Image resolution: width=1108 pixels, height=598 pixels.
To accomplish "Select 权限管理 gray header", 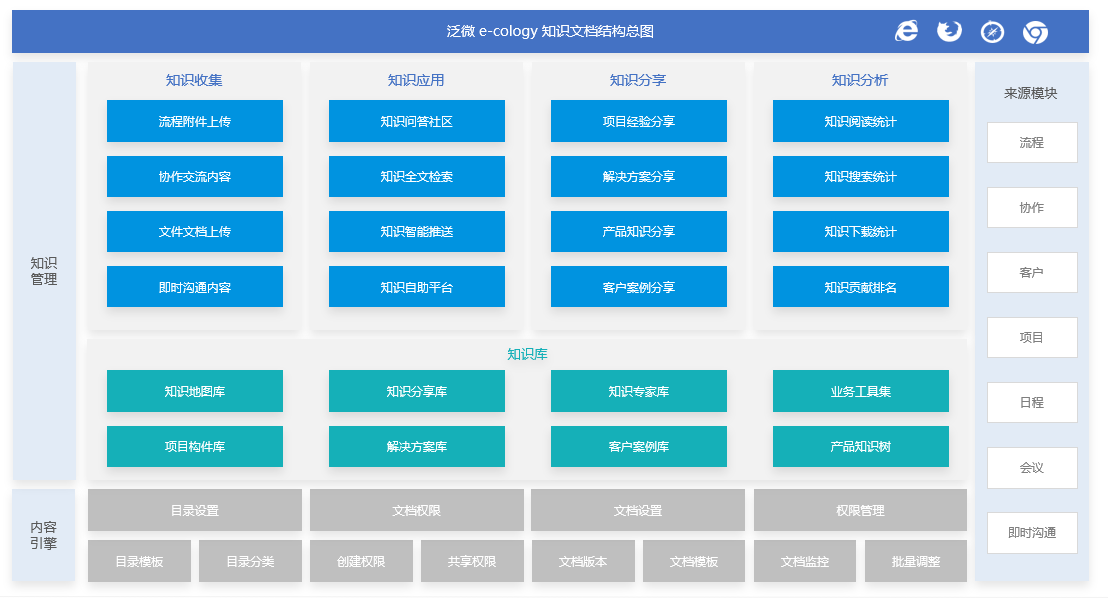I will (860, 510).
